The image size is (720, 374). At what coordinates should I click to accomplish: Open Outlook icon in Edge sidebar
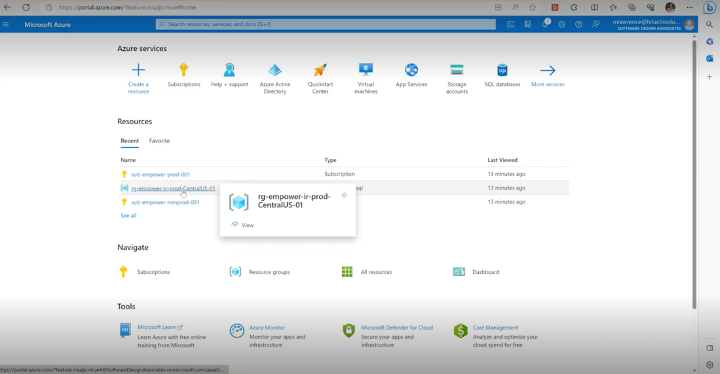(x=709, y=59)
